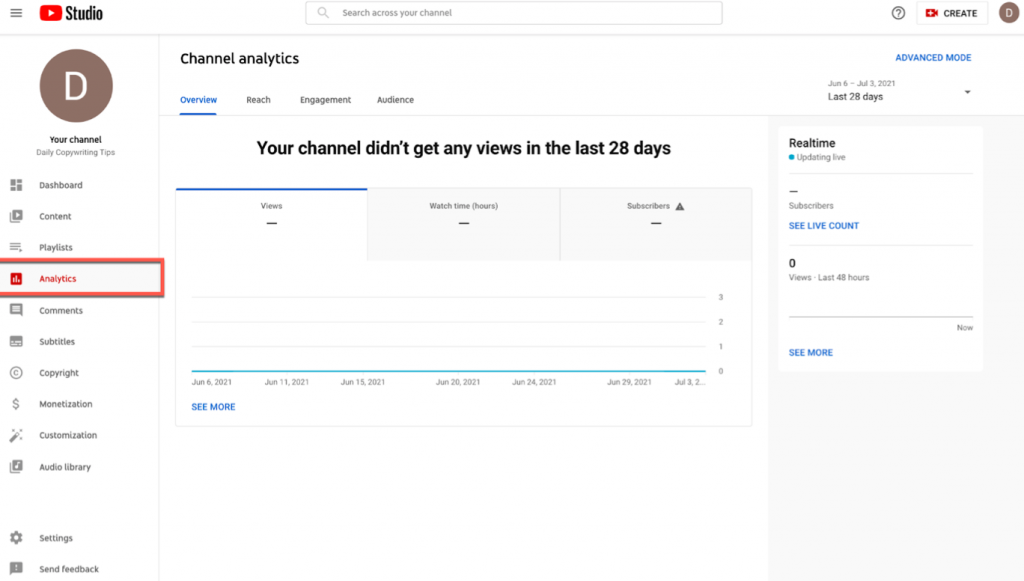This screenshot has height=581, width=1024.
Task: Select the Views metric card
Action: [272, 225]
